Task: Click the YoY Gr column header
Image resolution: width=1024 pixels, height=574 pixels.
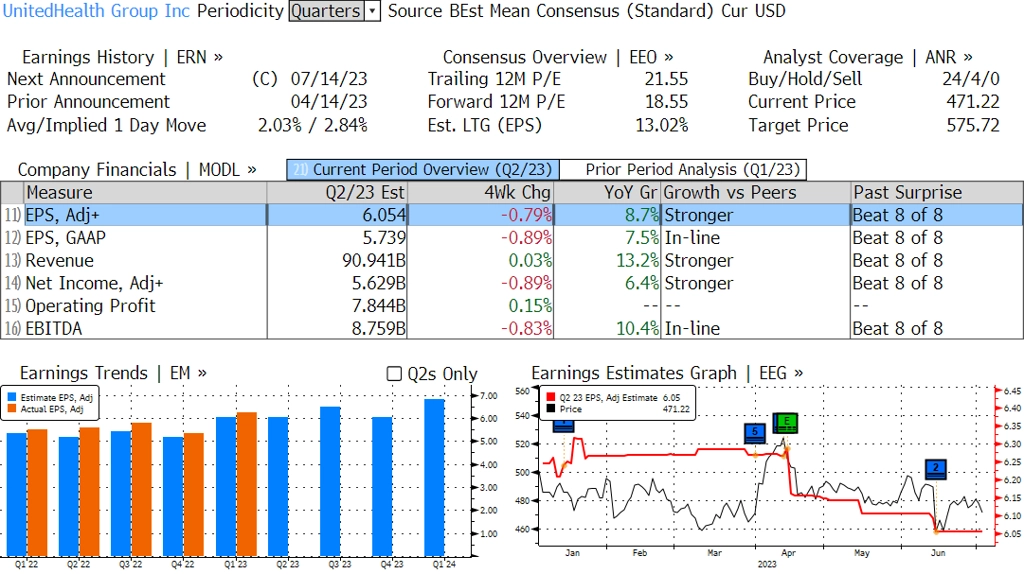Action: click(608, 193)
